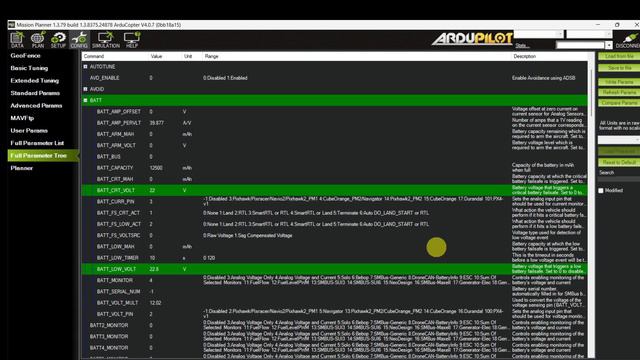This screenshot has width=640, height=360.
Task: Open Full Parameter List in the sidebar
Action: click(x=37, y=143)
